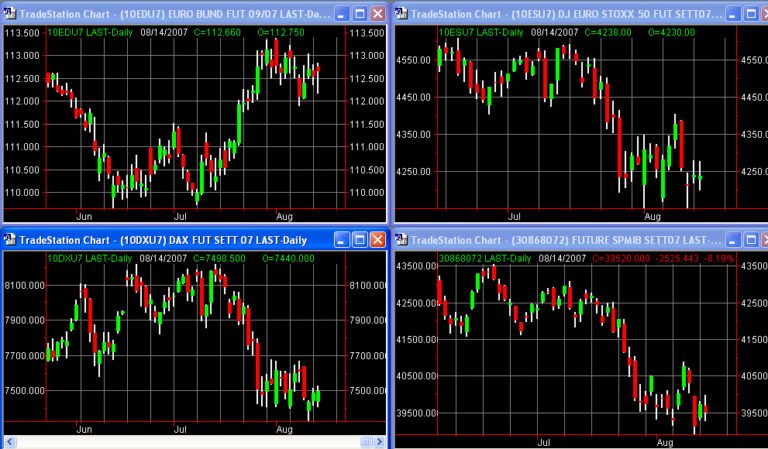Click the chart icon in the Euro Bund title bar

tap(10, 15)
